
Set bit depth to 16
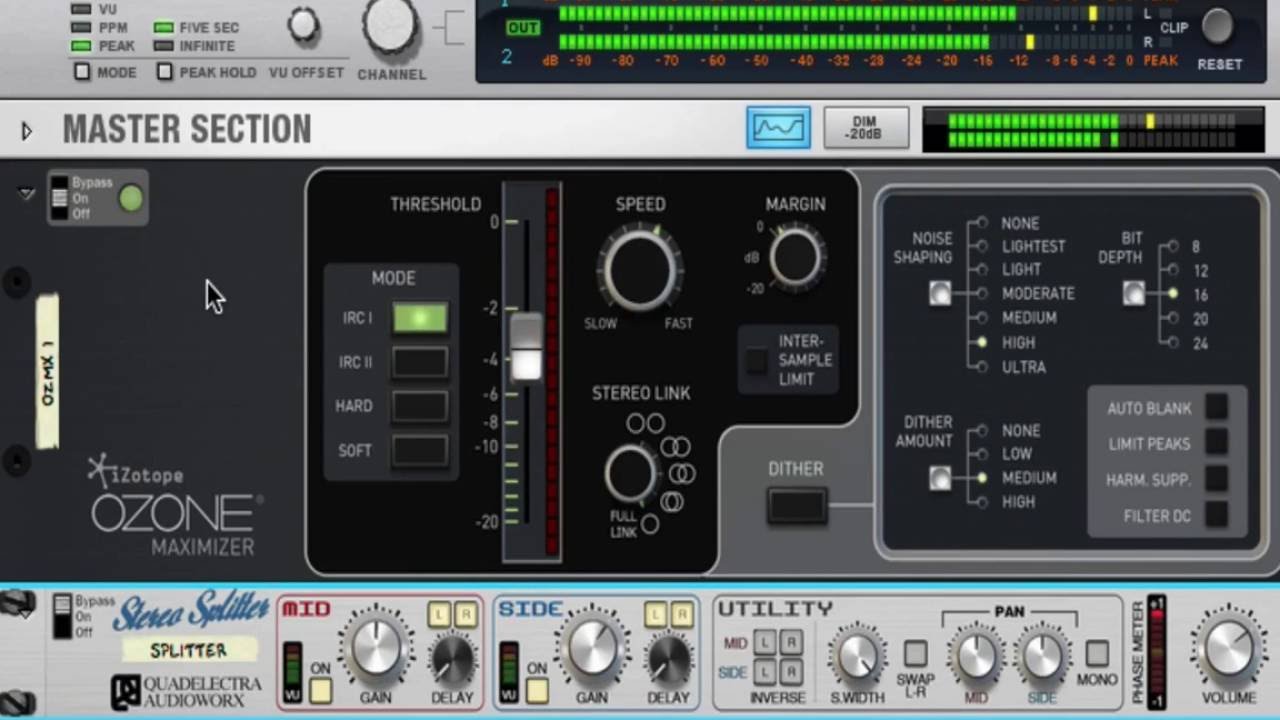[1173, 294]
